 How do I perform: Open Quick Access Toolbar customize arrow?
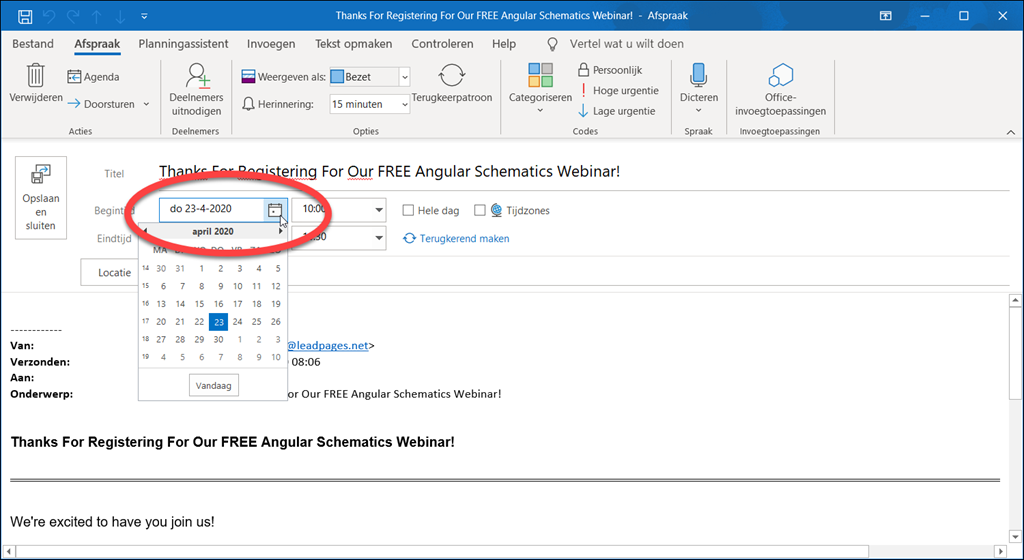click(x=144, y=16)
